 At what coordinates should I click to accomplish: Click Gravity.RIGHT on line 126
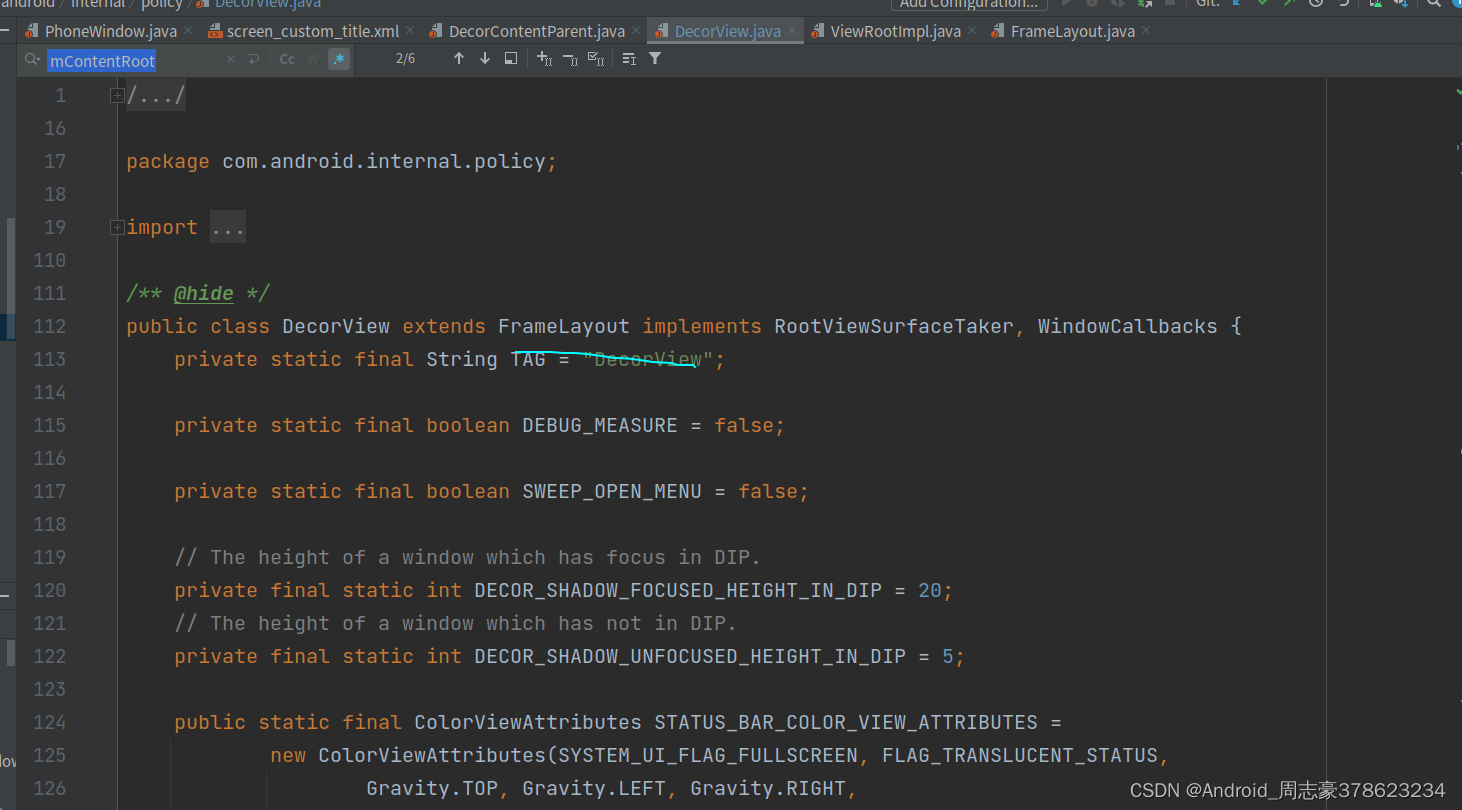coord(768,788)
